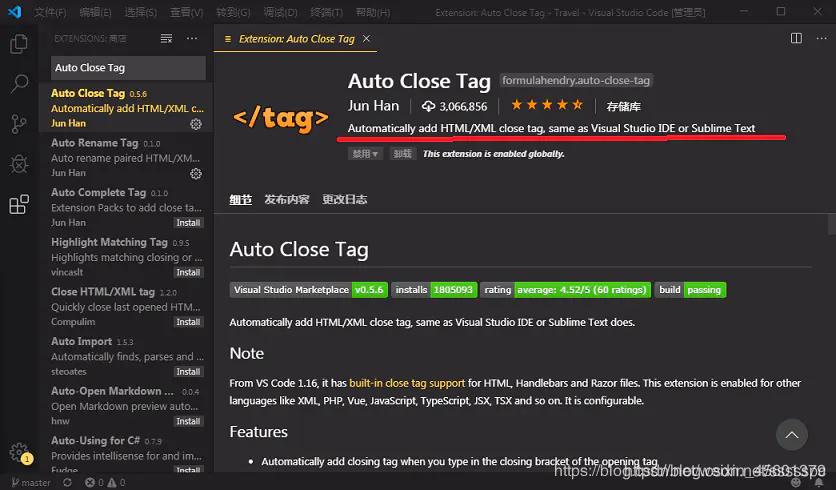Install the Auto Import extension
Viewport: 836px width, 490px height.
[x=188, y=372]
